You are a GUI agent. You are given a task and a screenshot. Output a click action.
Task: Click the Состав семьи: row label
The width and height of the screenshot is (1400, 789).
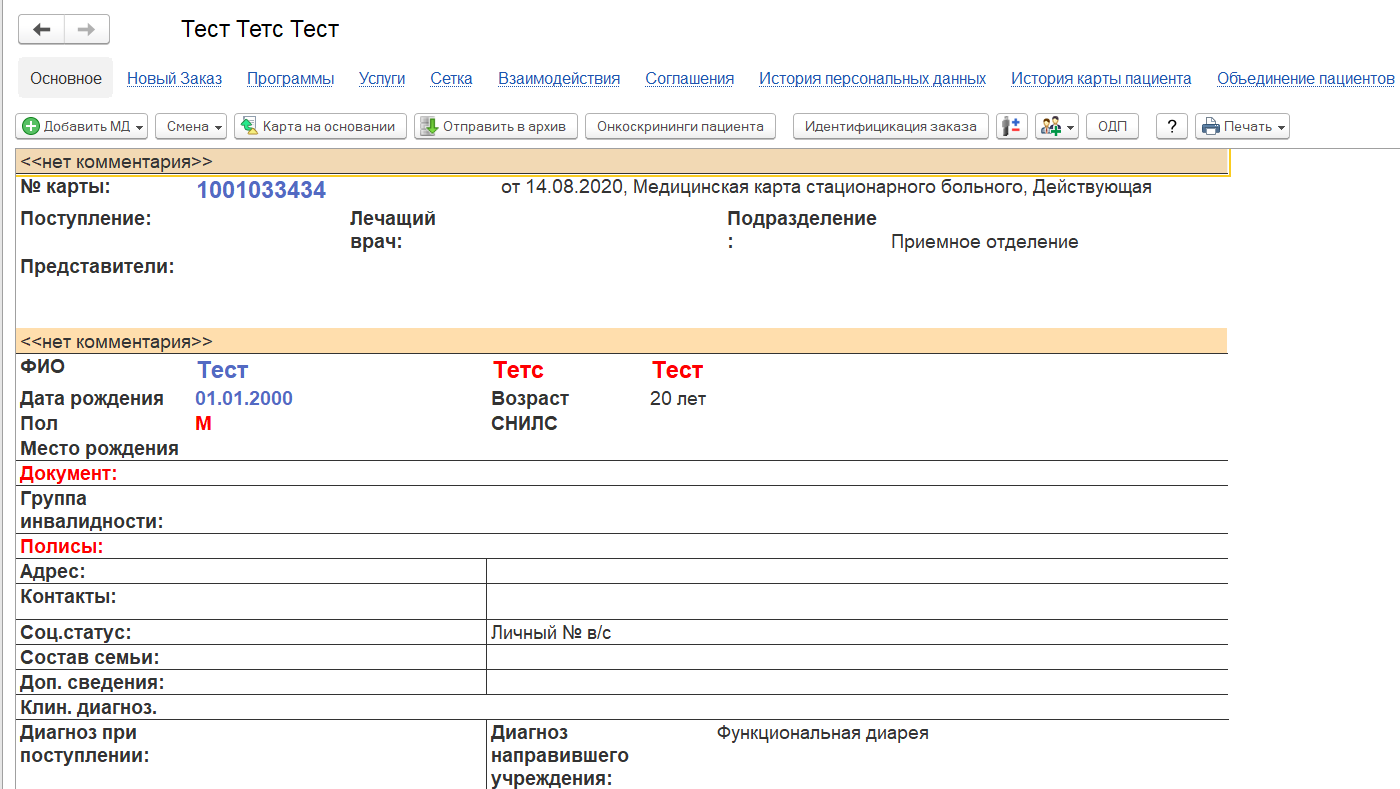click(90, 657)
